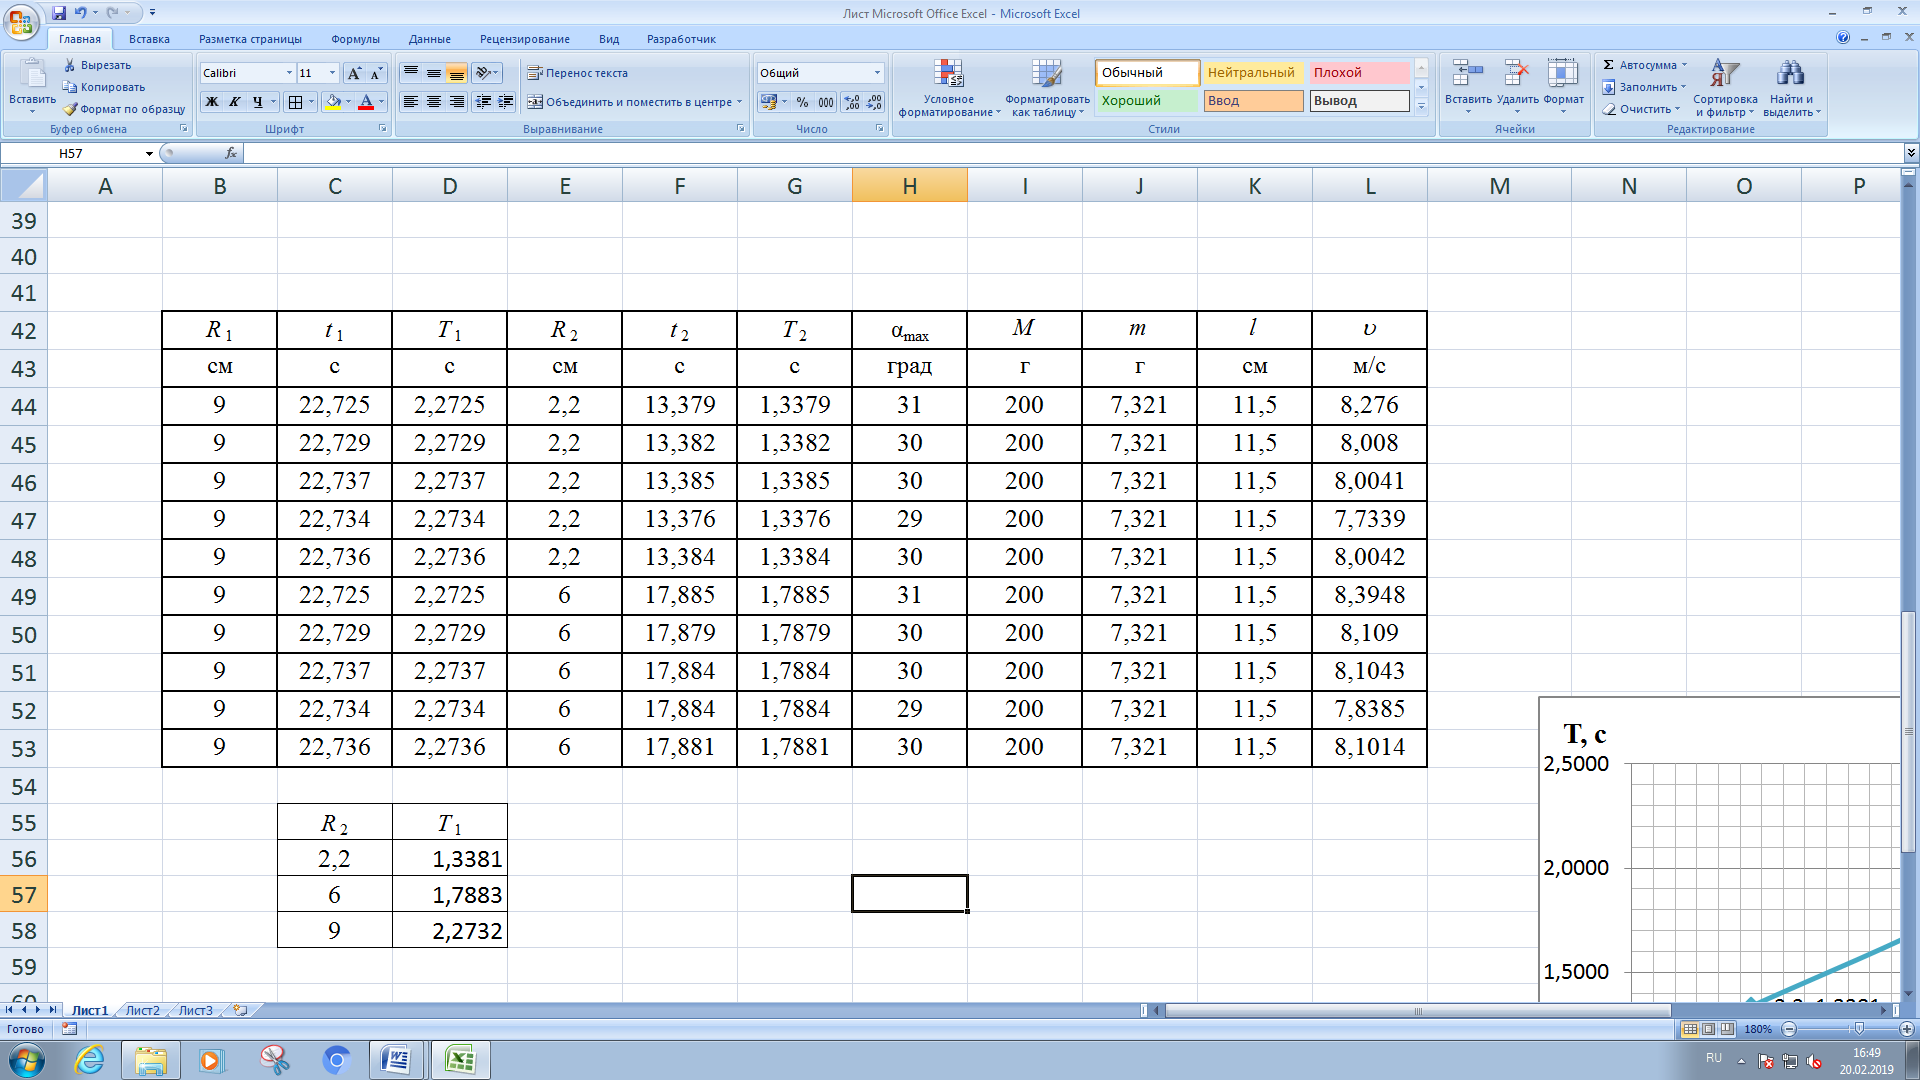Click Merge and Center button

click(635, 102)
